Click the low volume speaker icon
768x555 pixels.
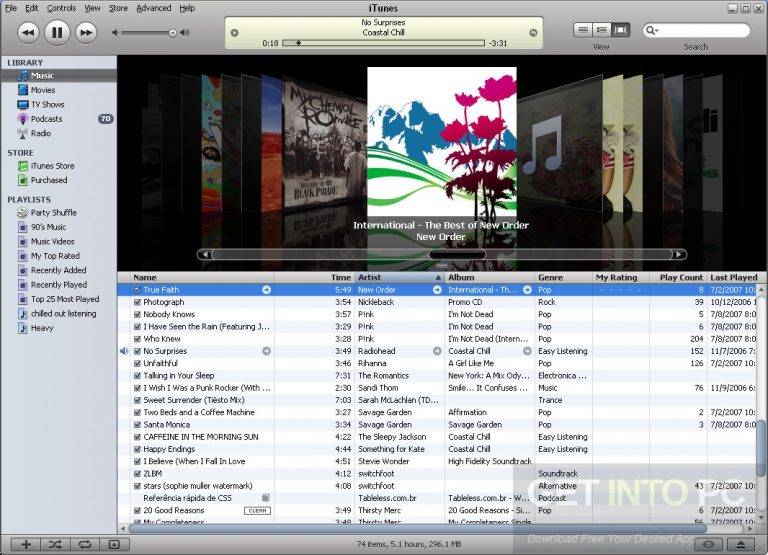pos(115,33)
